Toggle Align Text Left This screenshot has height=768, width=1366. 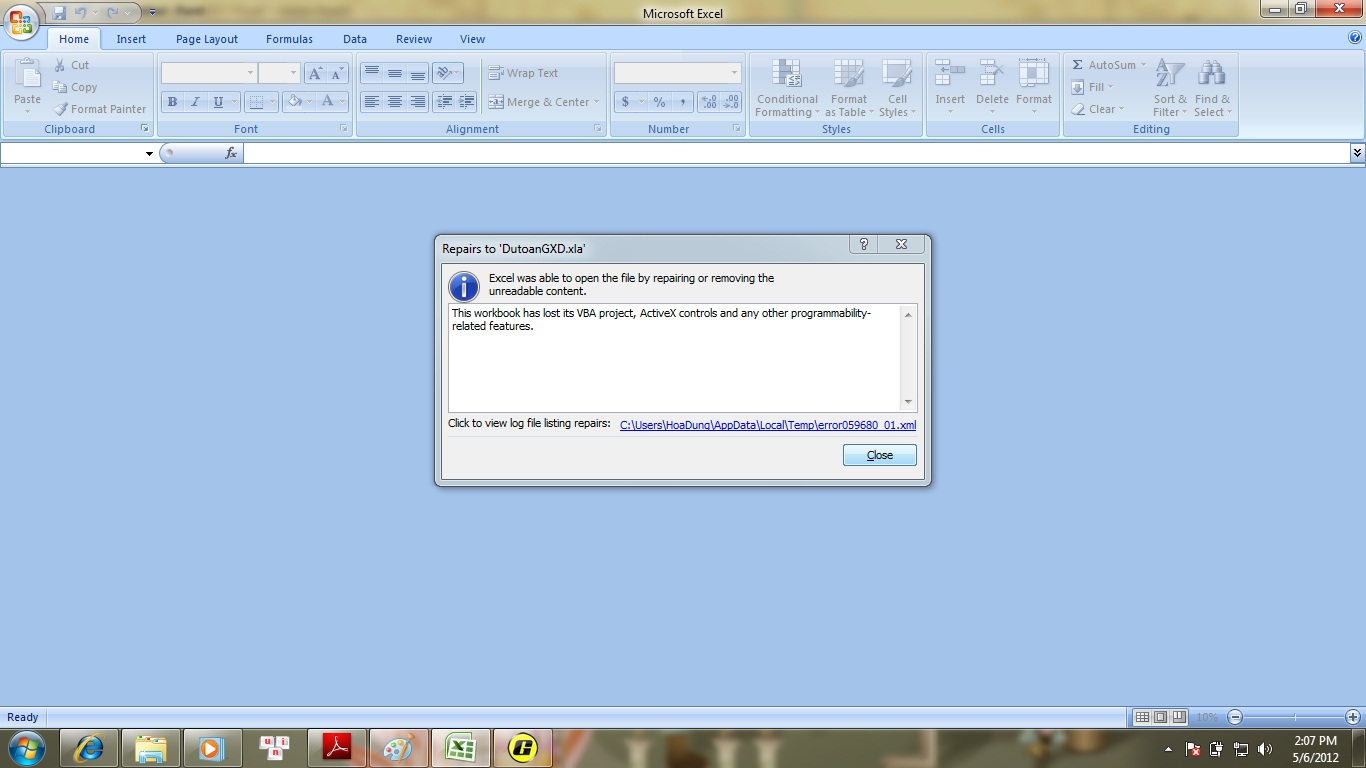pyautogui.click(x=372, y=102)
